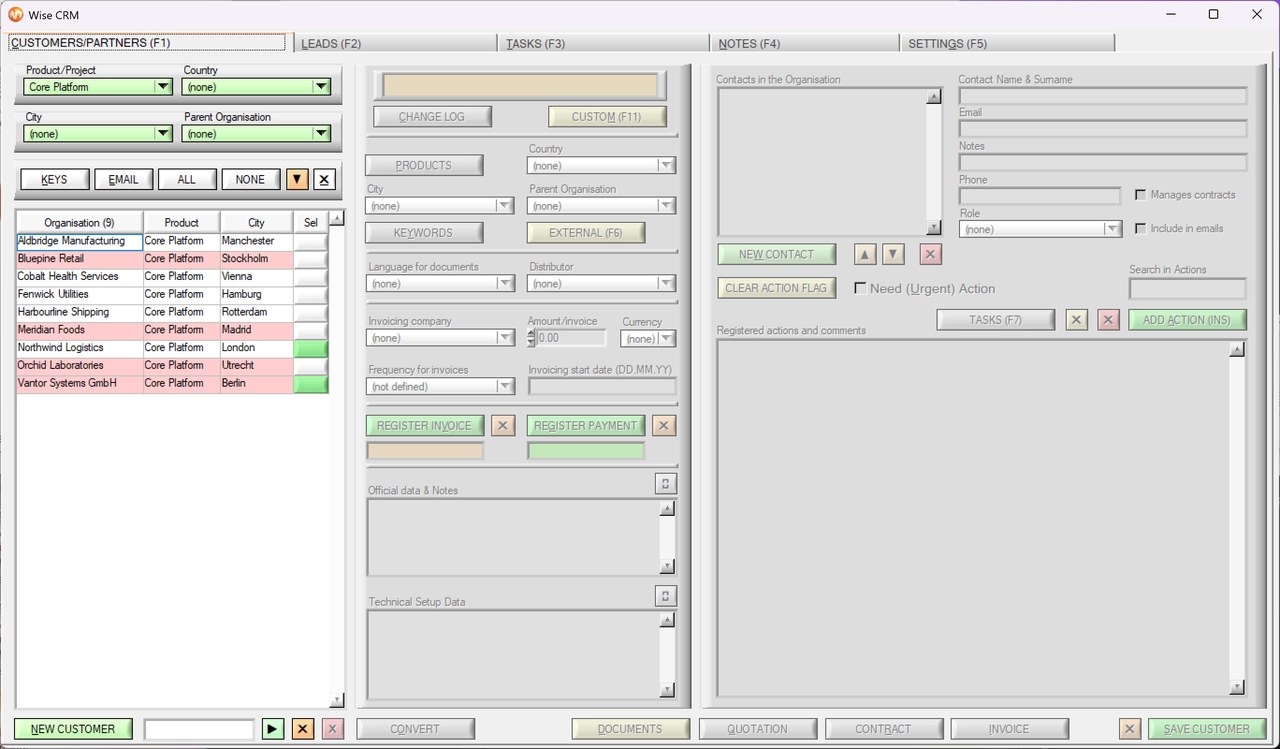Screen dimensions: 1280x749
Task: Click the KEYS button
Action: [x=54, y=180]
